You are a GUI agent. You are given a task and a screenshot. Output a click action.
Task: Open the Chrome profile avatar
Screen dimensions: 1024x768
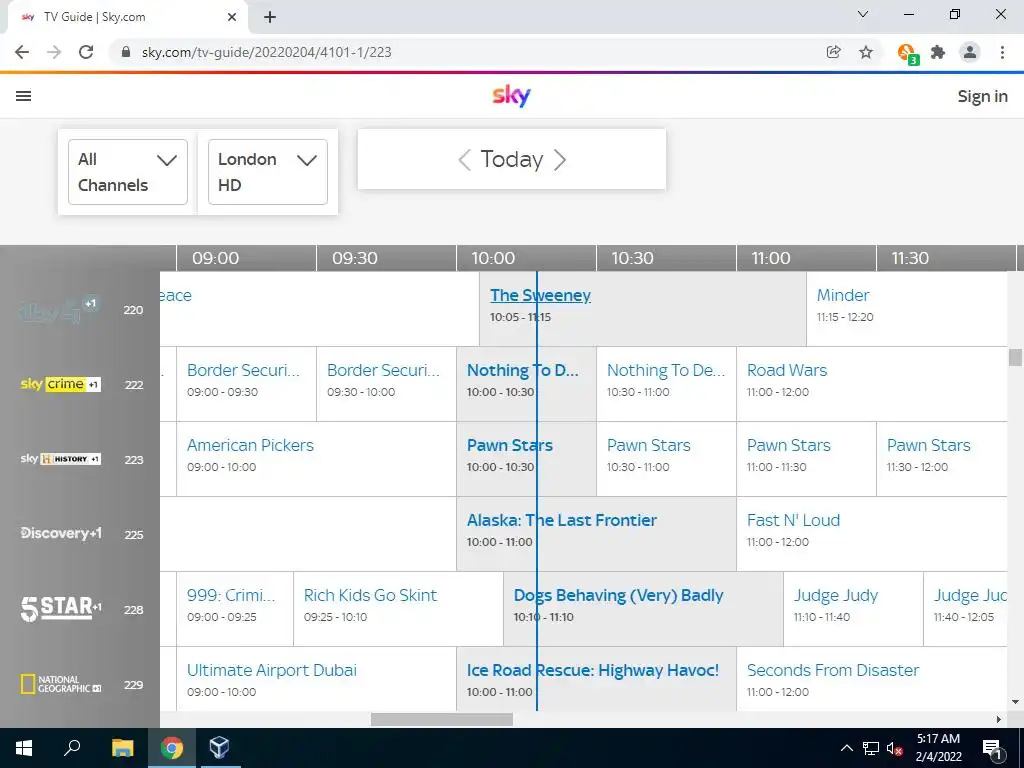tap(970, 52)
